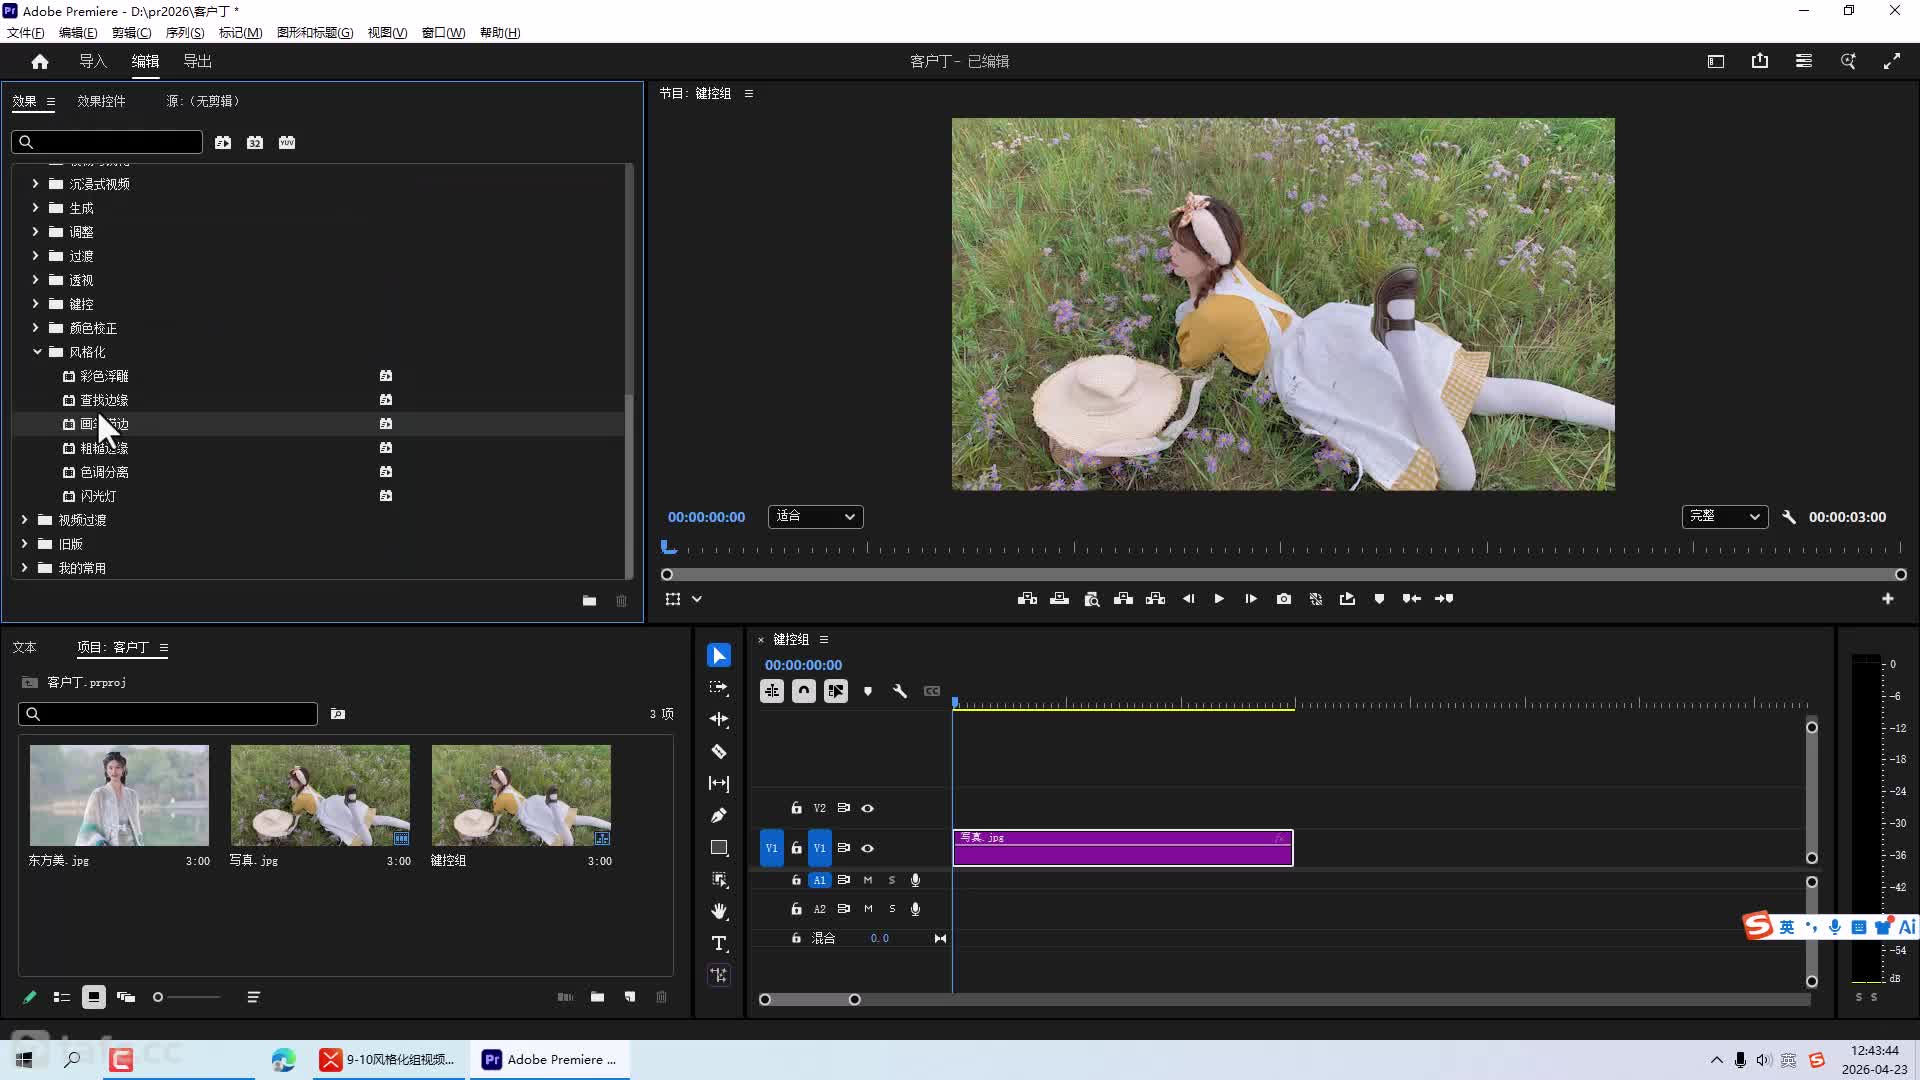Screen dimensions: 1920x1080
Task: Click Add Marker in program monitor controls
Action: pyautogui.click(x=1380, y=599)
